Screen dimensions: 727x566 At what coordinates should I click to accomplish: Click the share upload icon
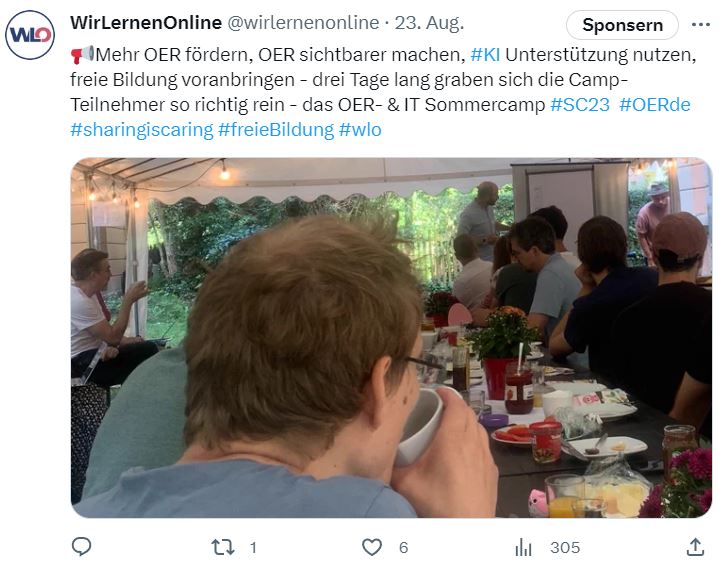click(x=695, y=547)
